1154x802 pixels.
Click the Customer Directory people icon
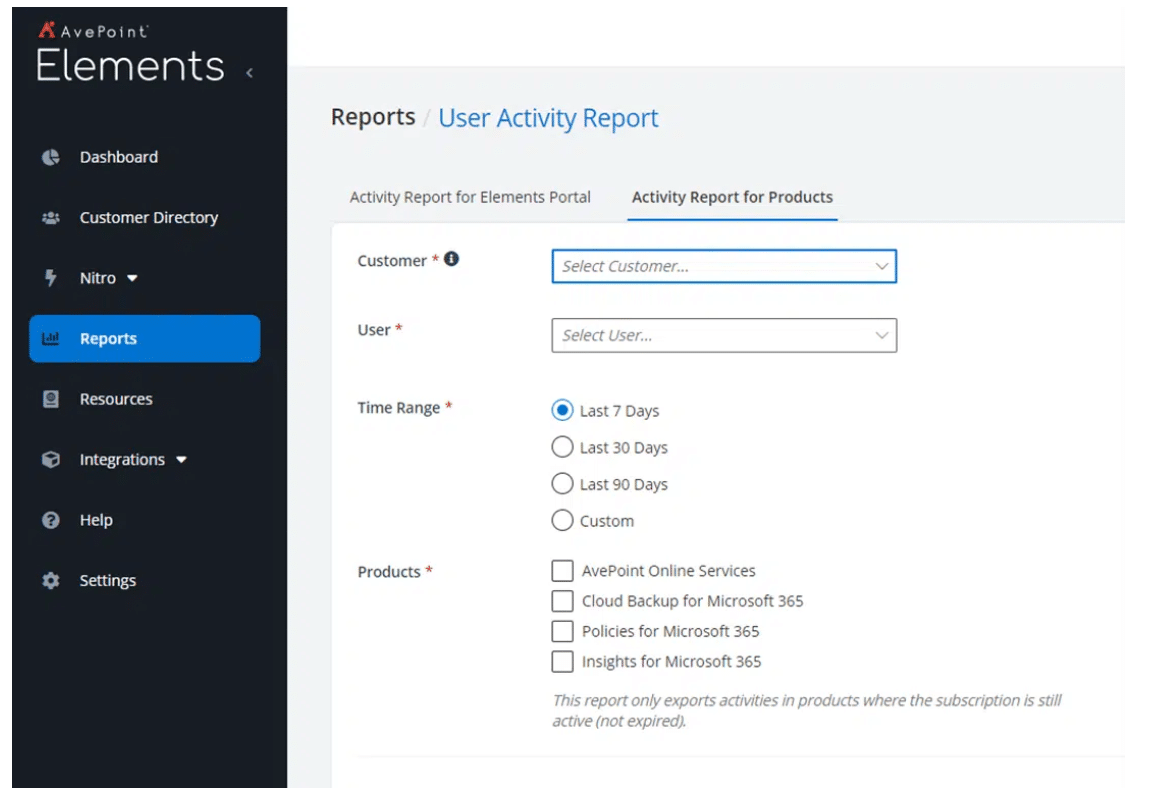tap(51, 218)
